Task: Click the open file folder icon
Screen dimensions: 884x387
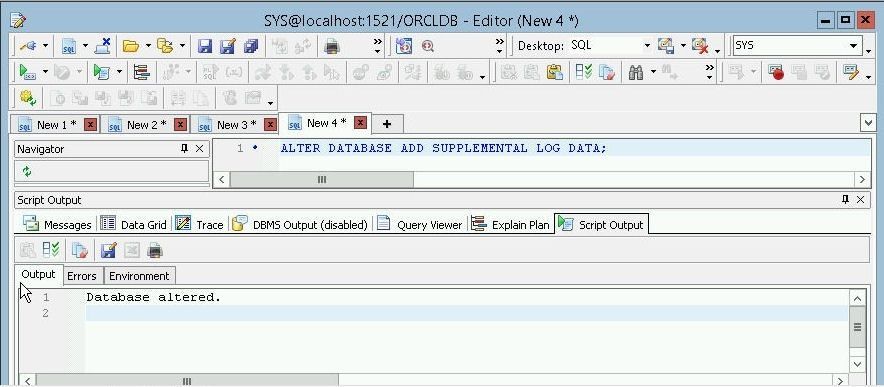Action: 131,46
